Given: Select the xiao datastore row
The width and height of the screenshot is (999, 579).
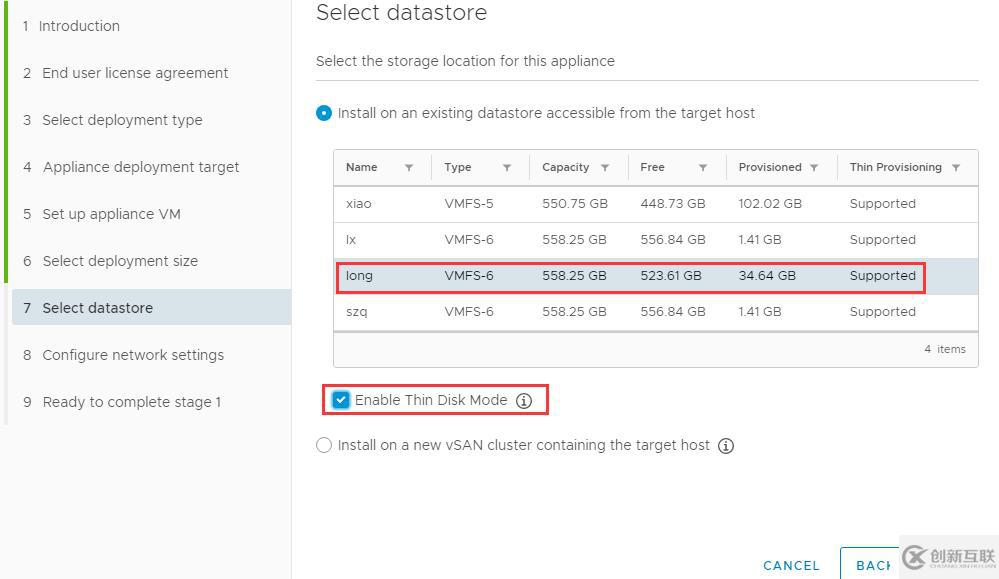Looking at the screenshot, I should [656, 204].
